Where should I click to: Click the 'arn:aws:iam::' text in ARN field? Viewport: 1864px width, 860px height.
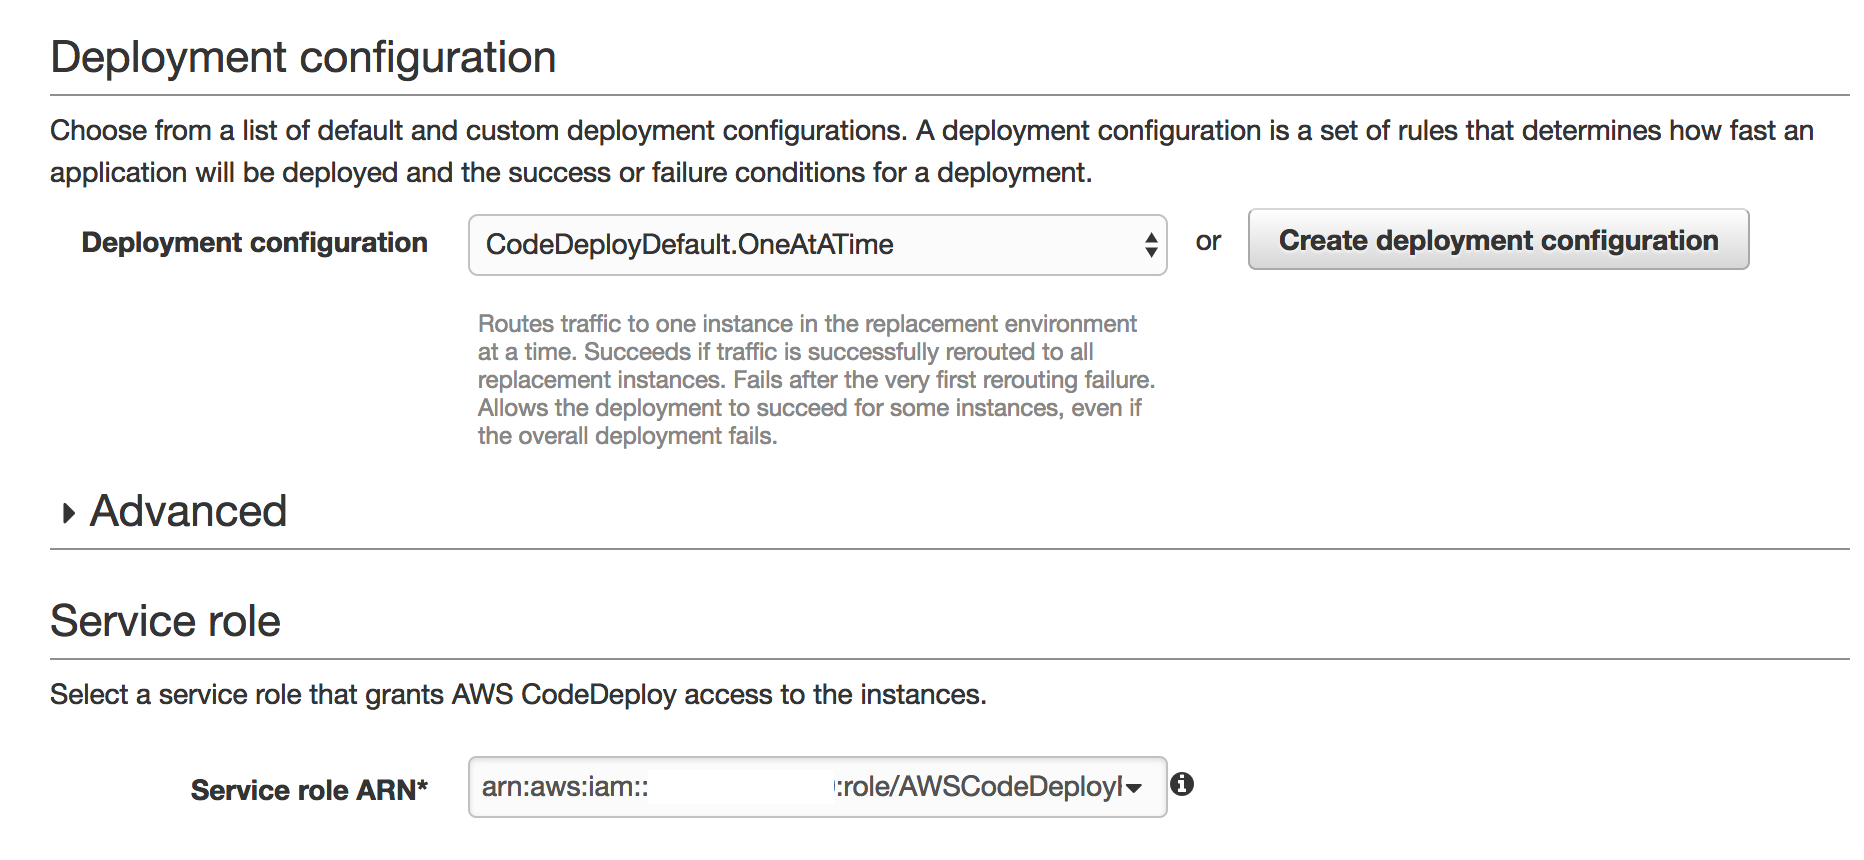pyautogui.click(x=565, y=787)
